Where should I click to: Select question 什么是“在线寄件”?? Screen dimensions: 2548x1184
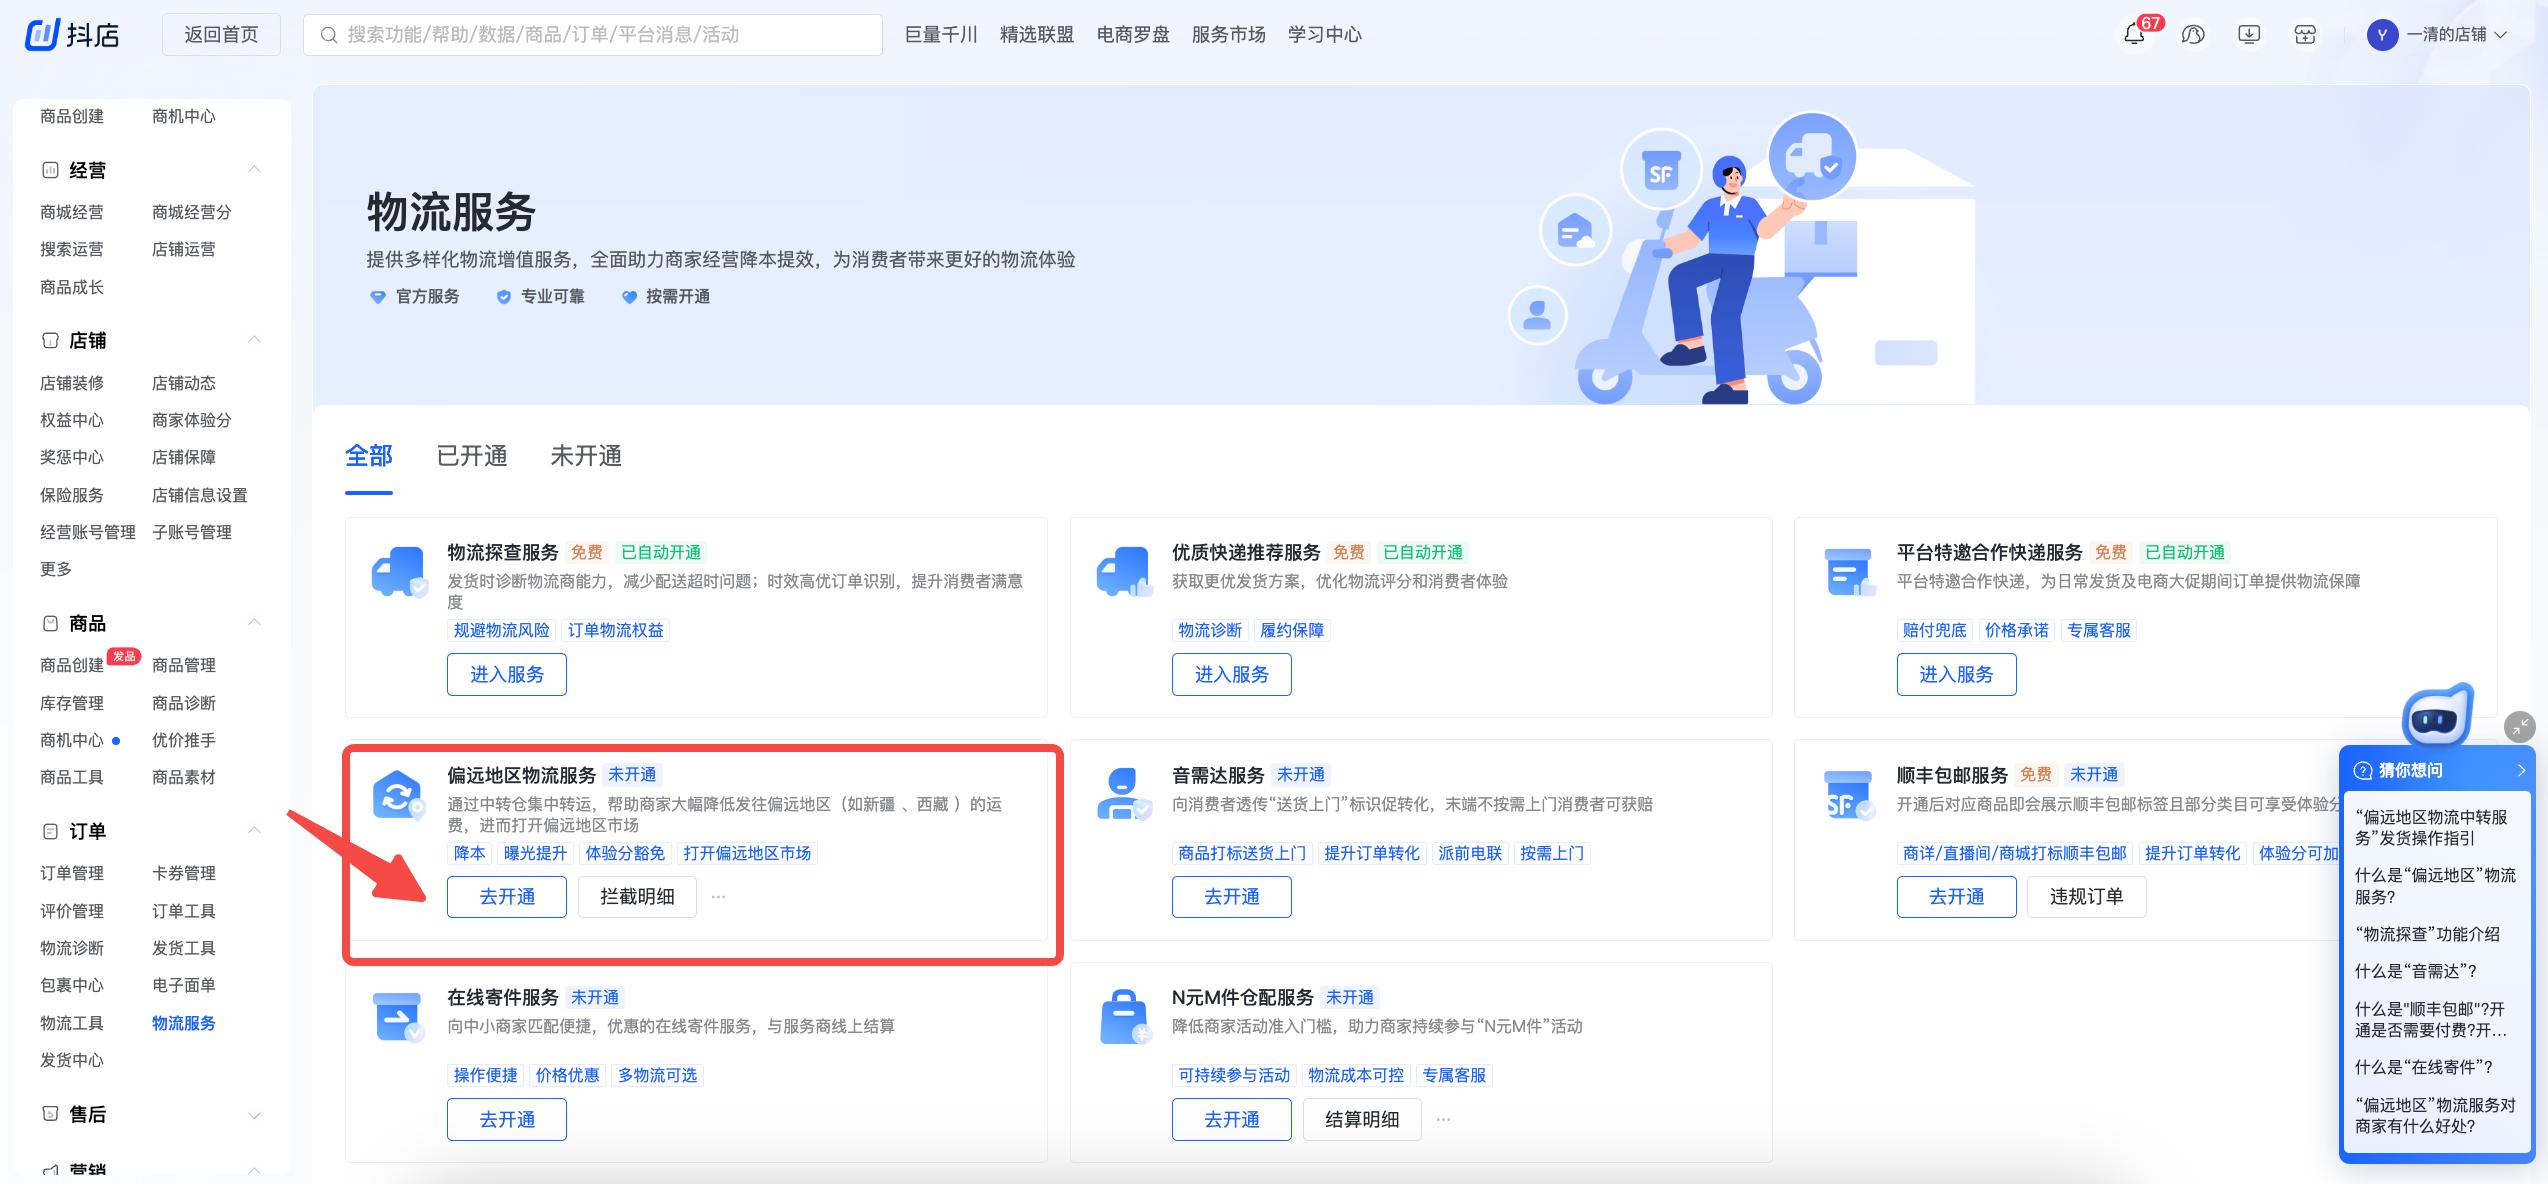point(2424,1067)
